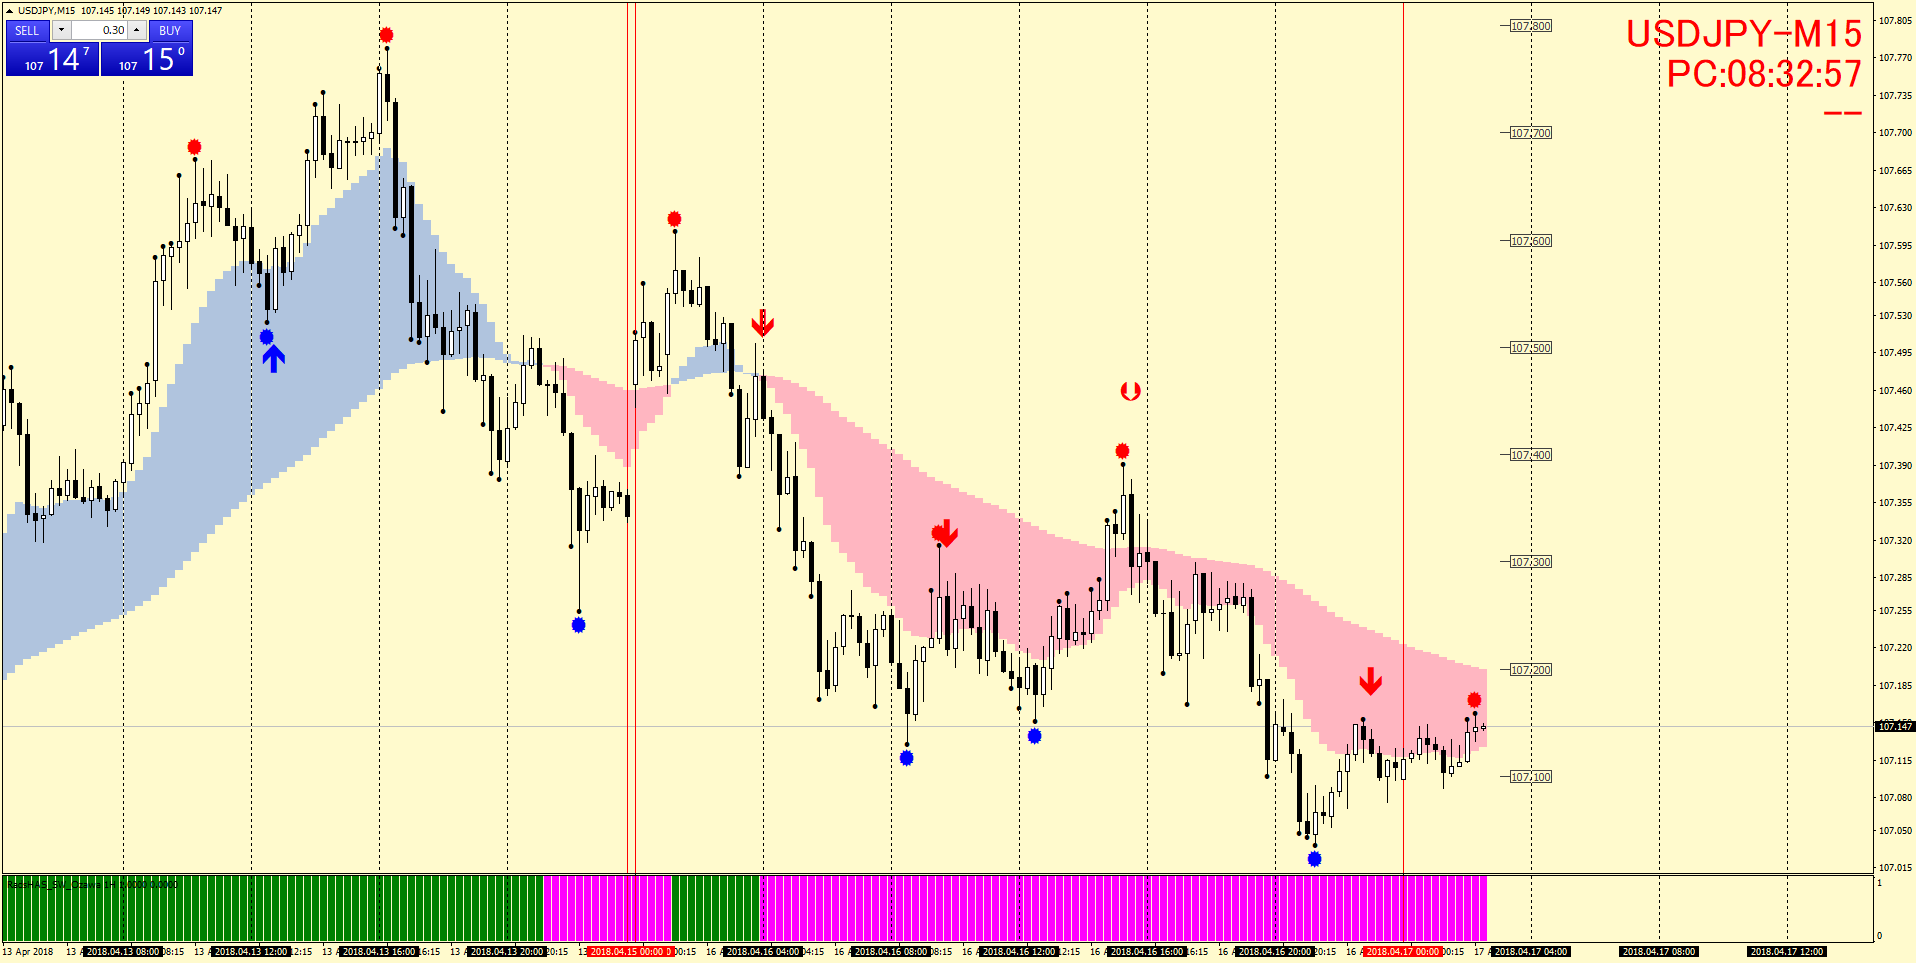Click the 2018.04.16 20:00 time label
The image size is (1916, 963).
click(1275, 952)
